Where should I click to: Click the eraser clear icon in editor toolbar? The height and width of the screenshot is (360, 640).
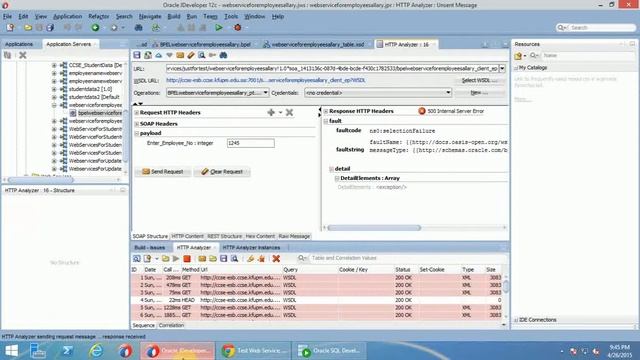(x=191, y=55)
